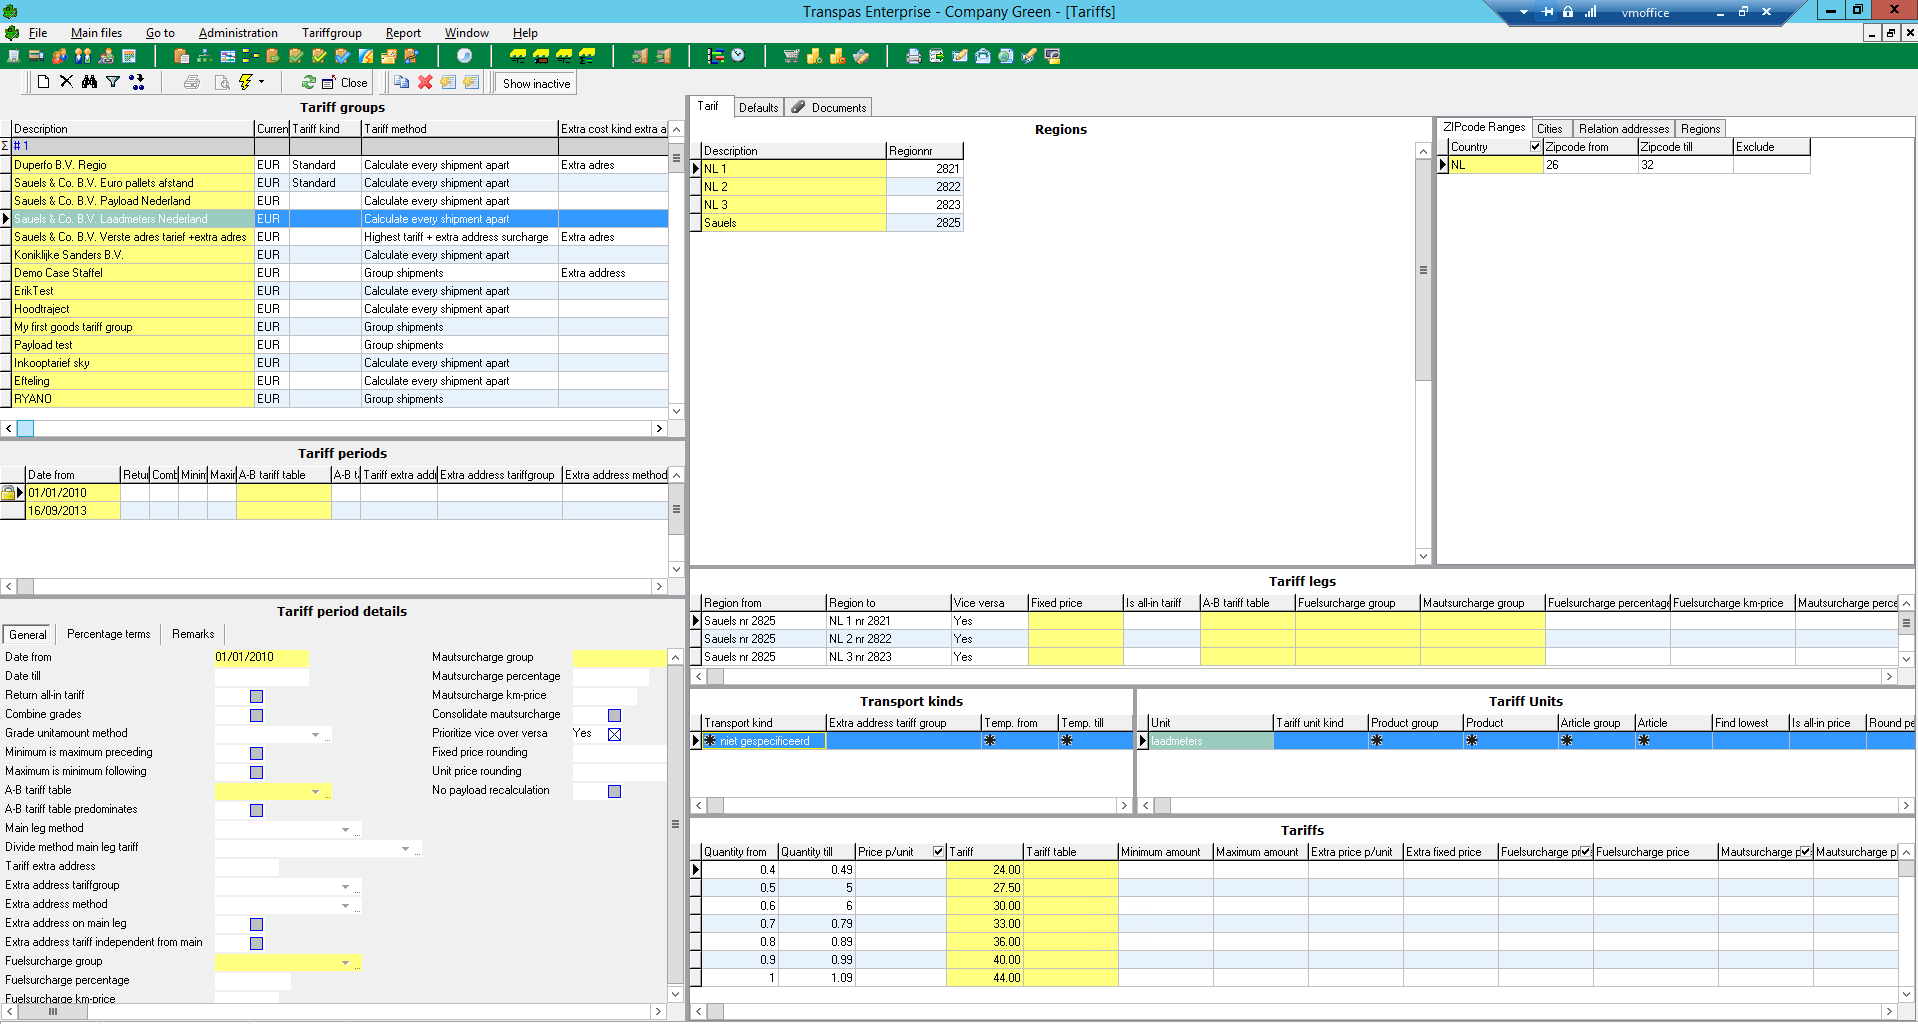Image resolution: width=1918 pixels, height=1024 pixels.
Task: Click the blue dots sort icon
Action: [137, 82]
